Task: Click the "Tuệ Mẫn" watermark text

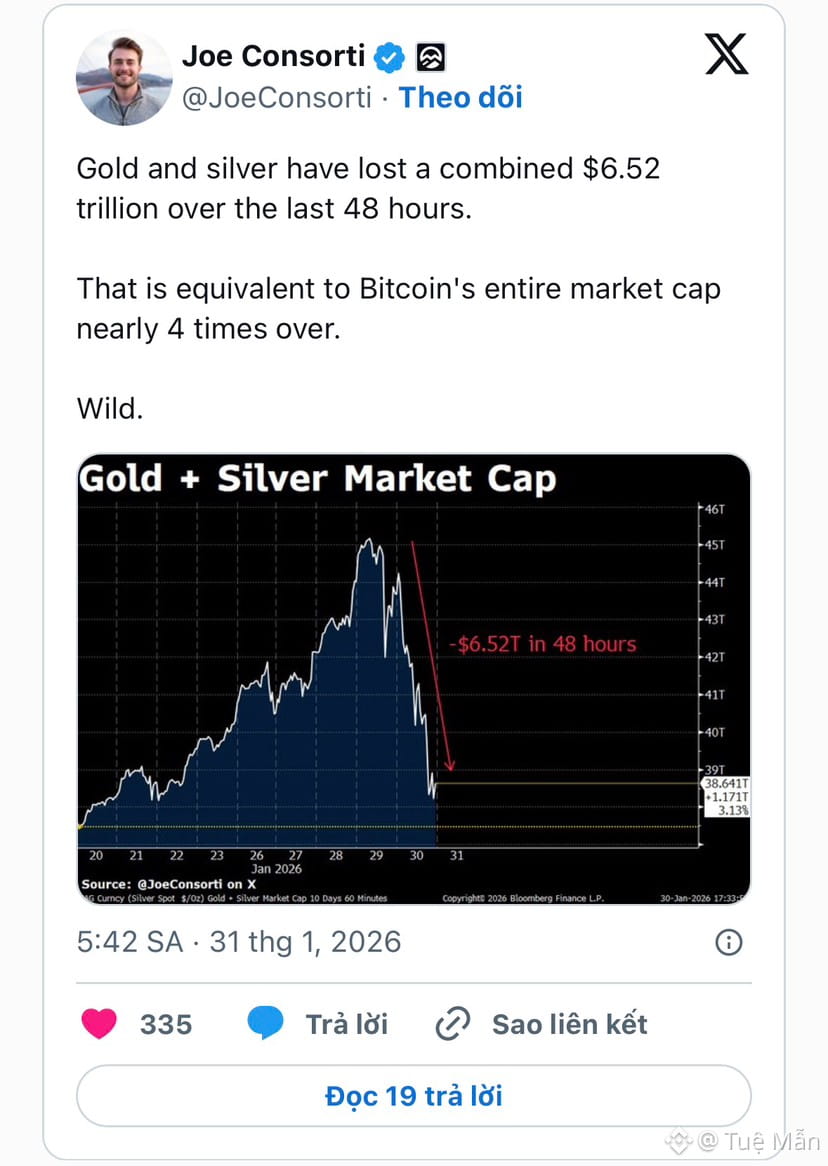Action: coord(773,1141)
